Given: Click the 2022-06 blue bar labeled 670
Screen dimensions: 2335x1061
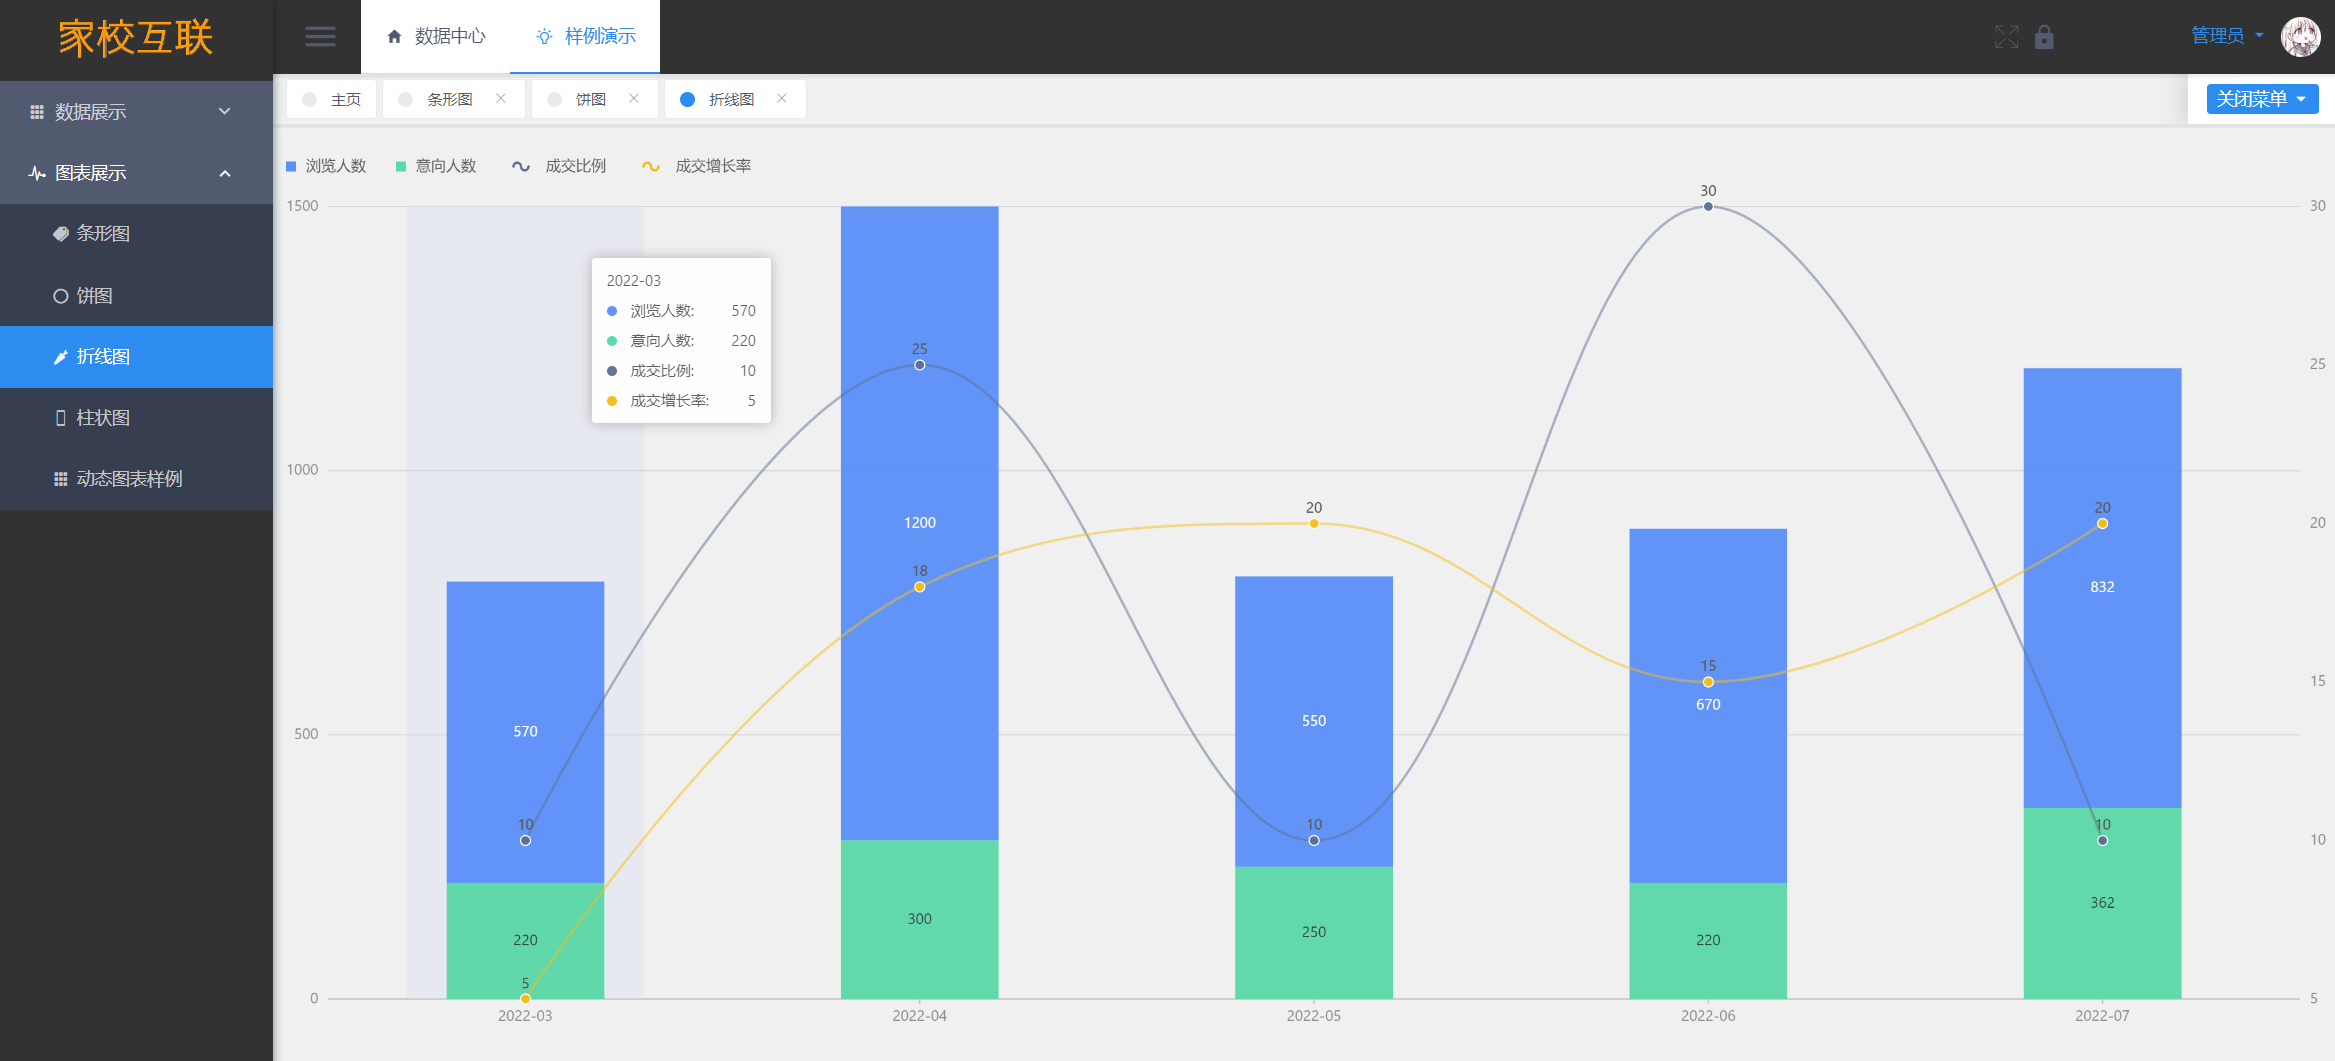Looking at the screenshot, I should tap(1708, 705).
